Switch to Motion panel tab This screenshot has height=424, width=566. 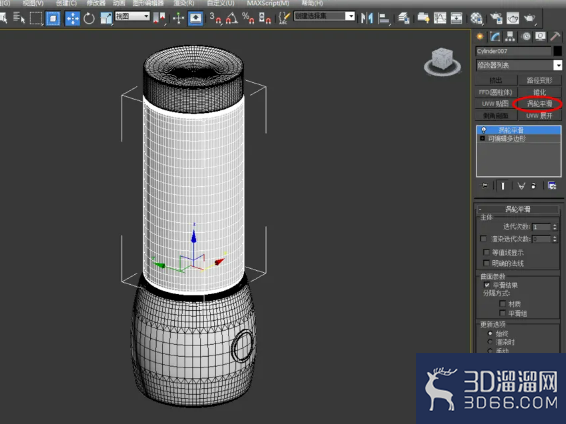(x=526, y=36)
